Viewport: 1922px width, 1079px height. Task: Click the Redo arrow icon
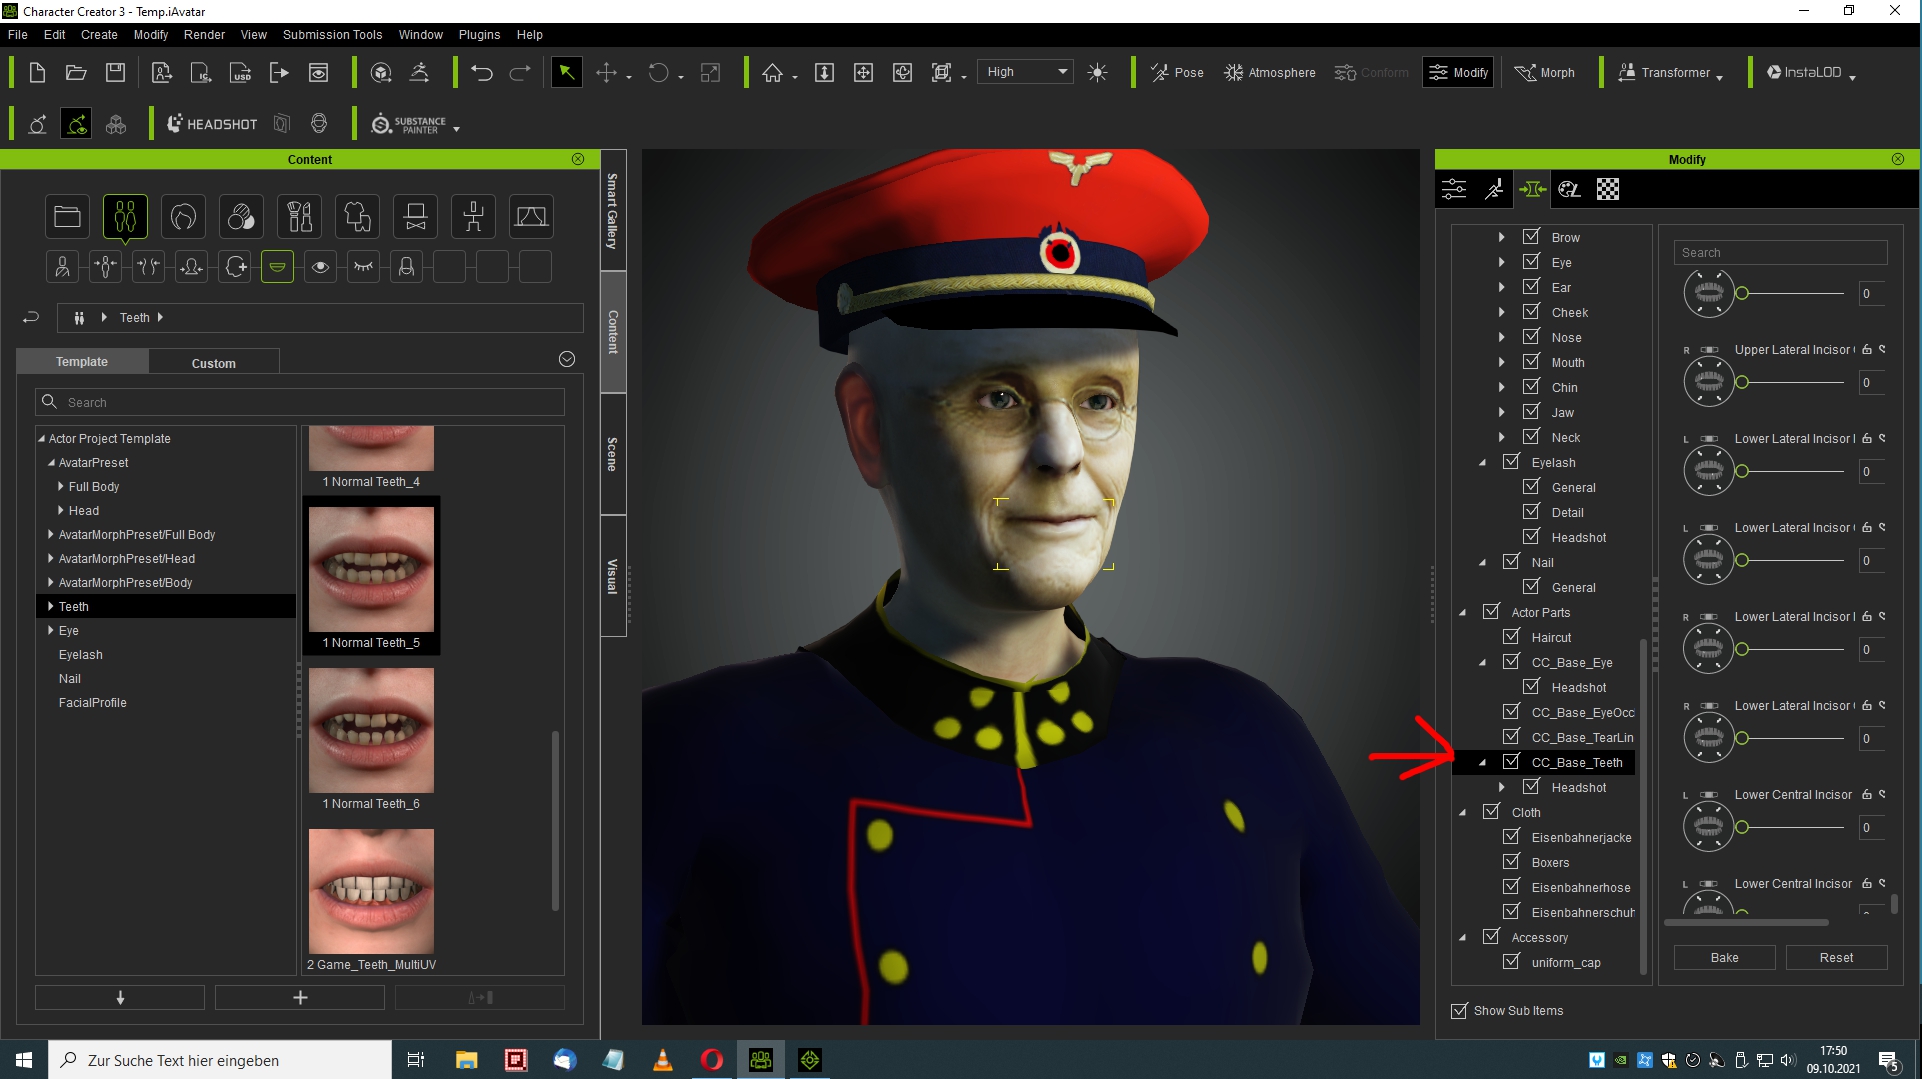520,72
